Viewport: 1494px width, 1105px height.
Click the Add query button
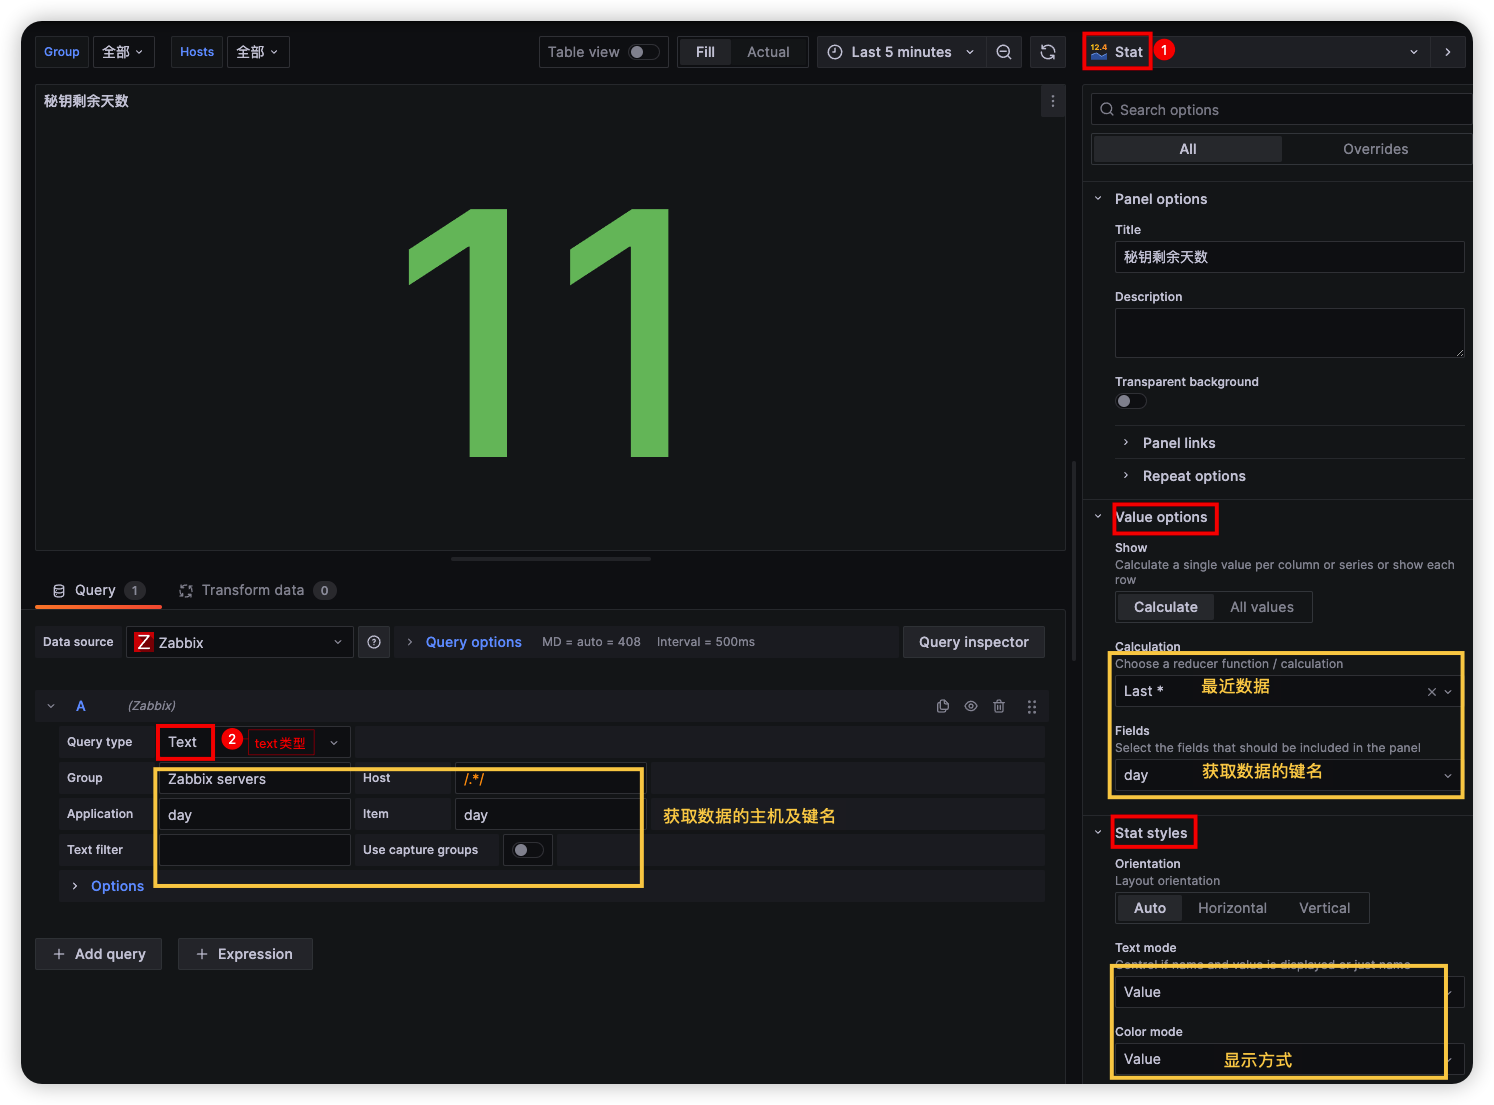99,954
